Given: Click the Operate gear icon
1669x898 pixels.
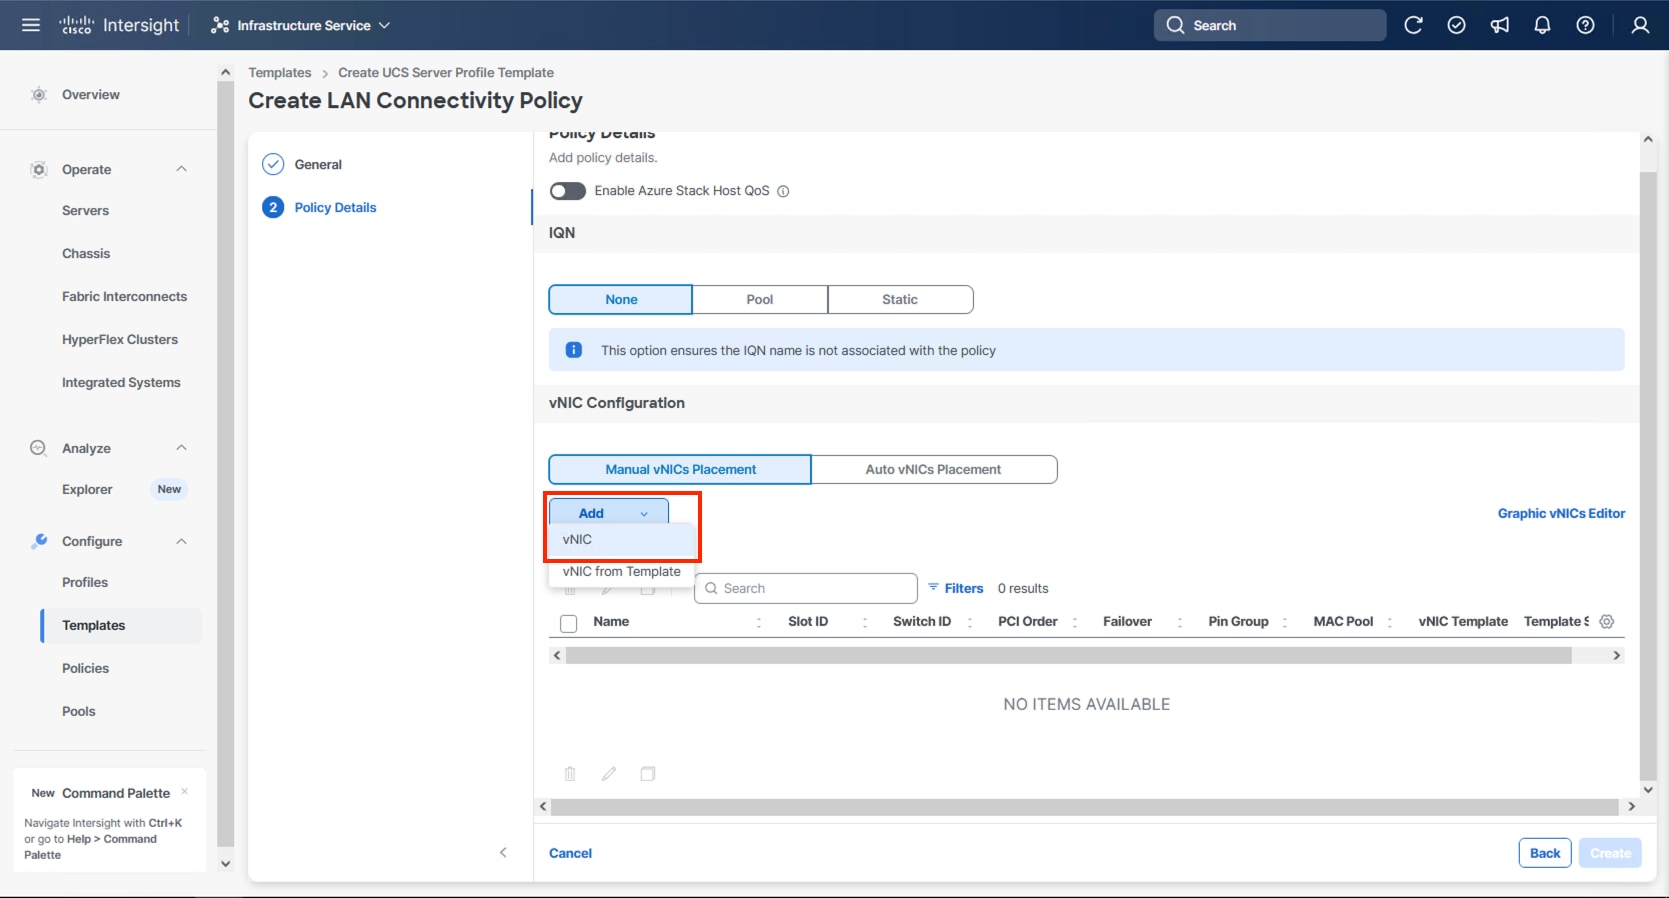Looking at the screenshot, I should tap(39, 170).
